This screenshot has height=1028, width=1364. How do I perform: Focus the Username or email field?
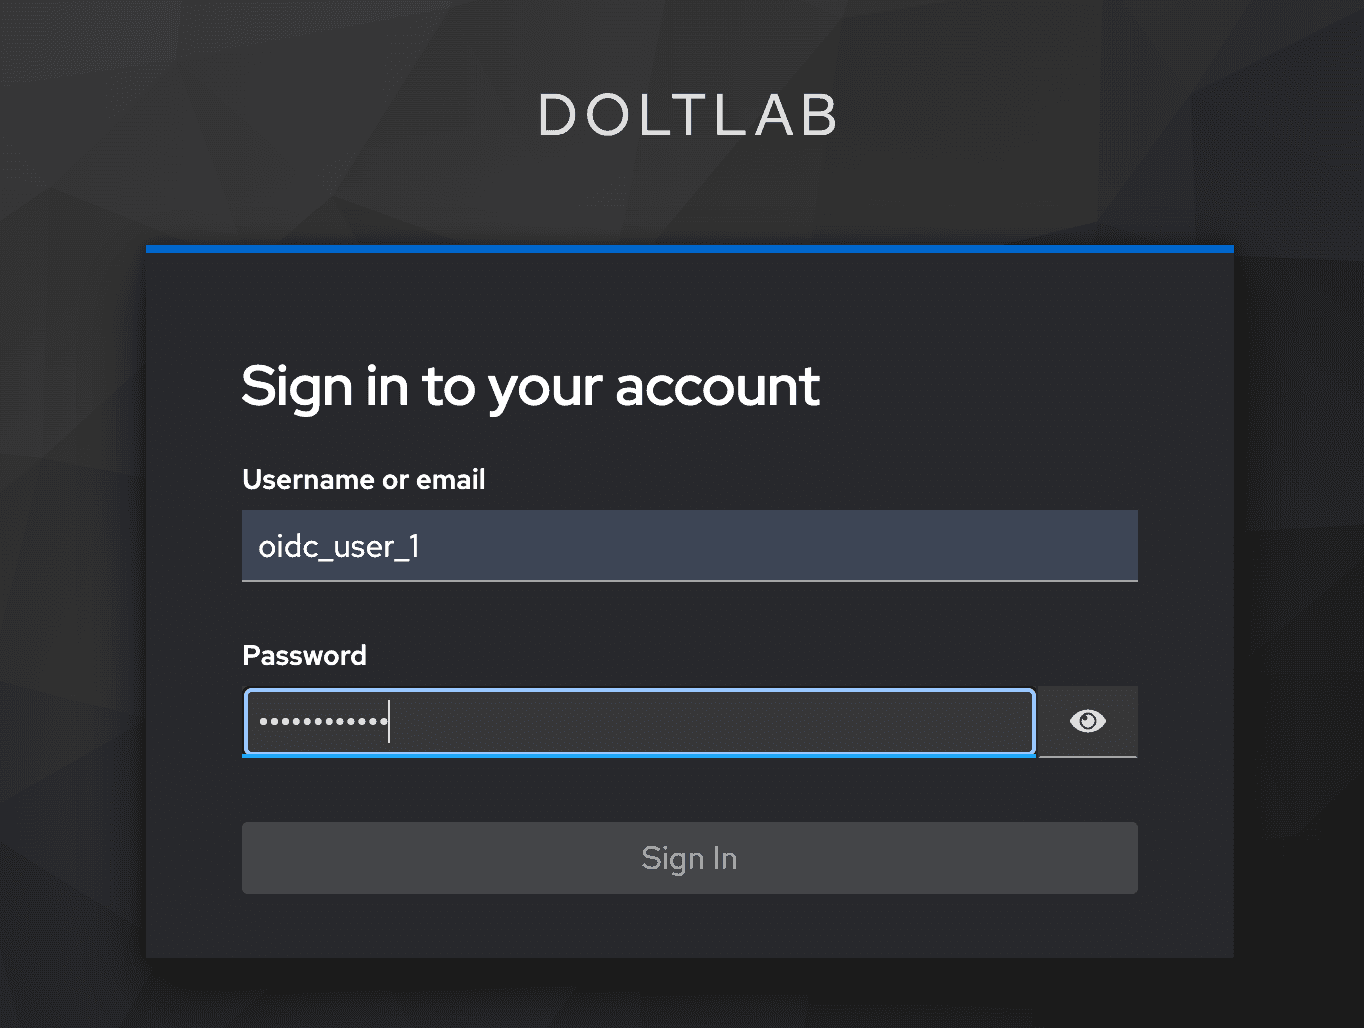(689, 545)
